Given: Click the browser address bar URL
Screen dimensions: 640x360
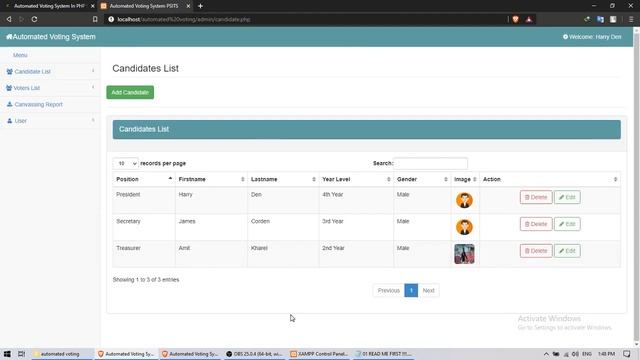Looking at the screenshot, I should point(184,19).
